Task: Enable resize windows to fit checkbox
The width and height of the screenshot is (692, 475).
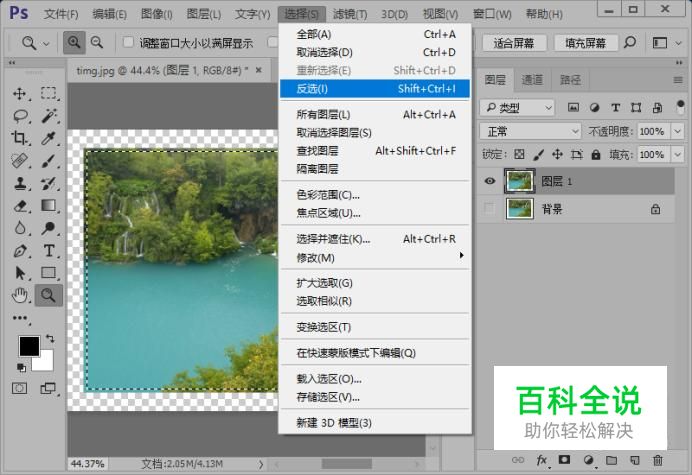Action: [128, 42]
